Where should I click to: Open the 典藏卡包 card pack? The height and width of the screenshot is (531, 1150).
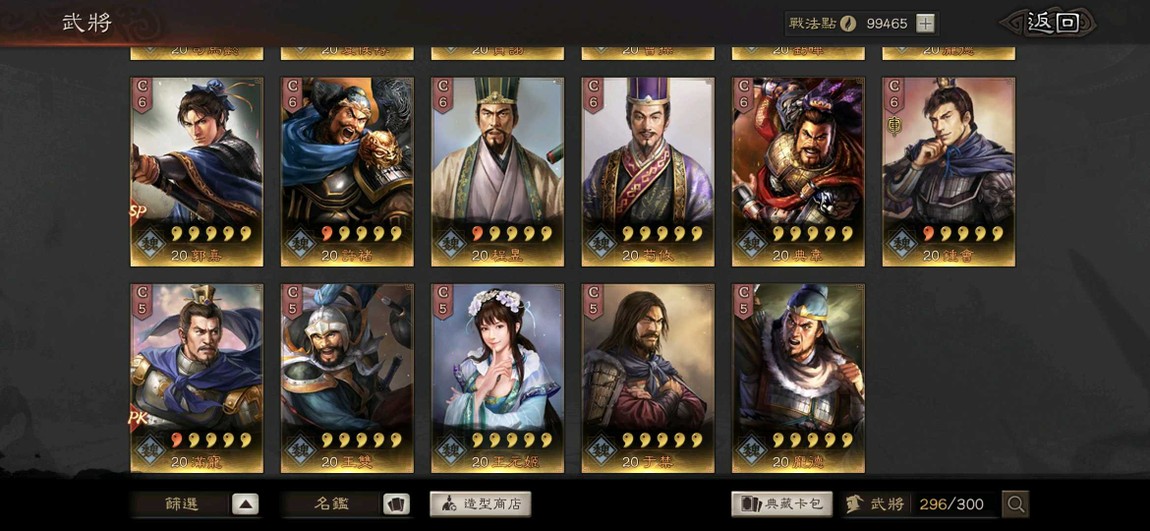pos(782,504)
